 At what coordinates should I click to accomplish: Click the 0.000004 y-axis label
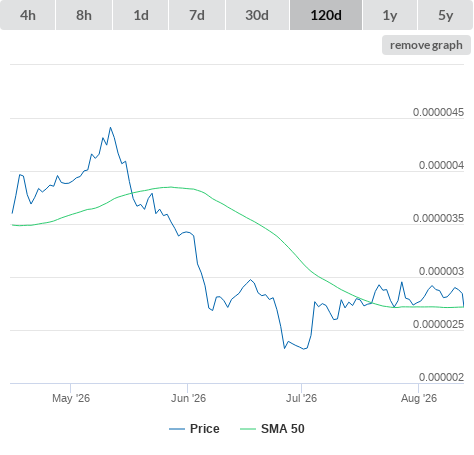coord(441,165)
